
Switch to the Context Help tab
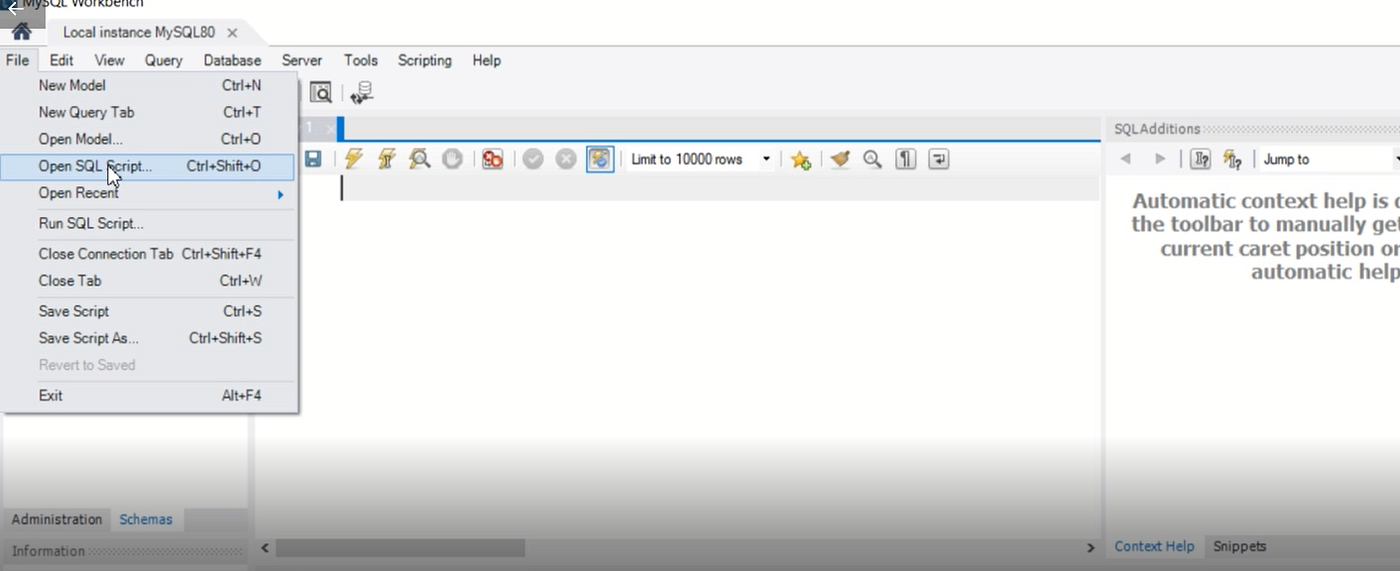1154,546
